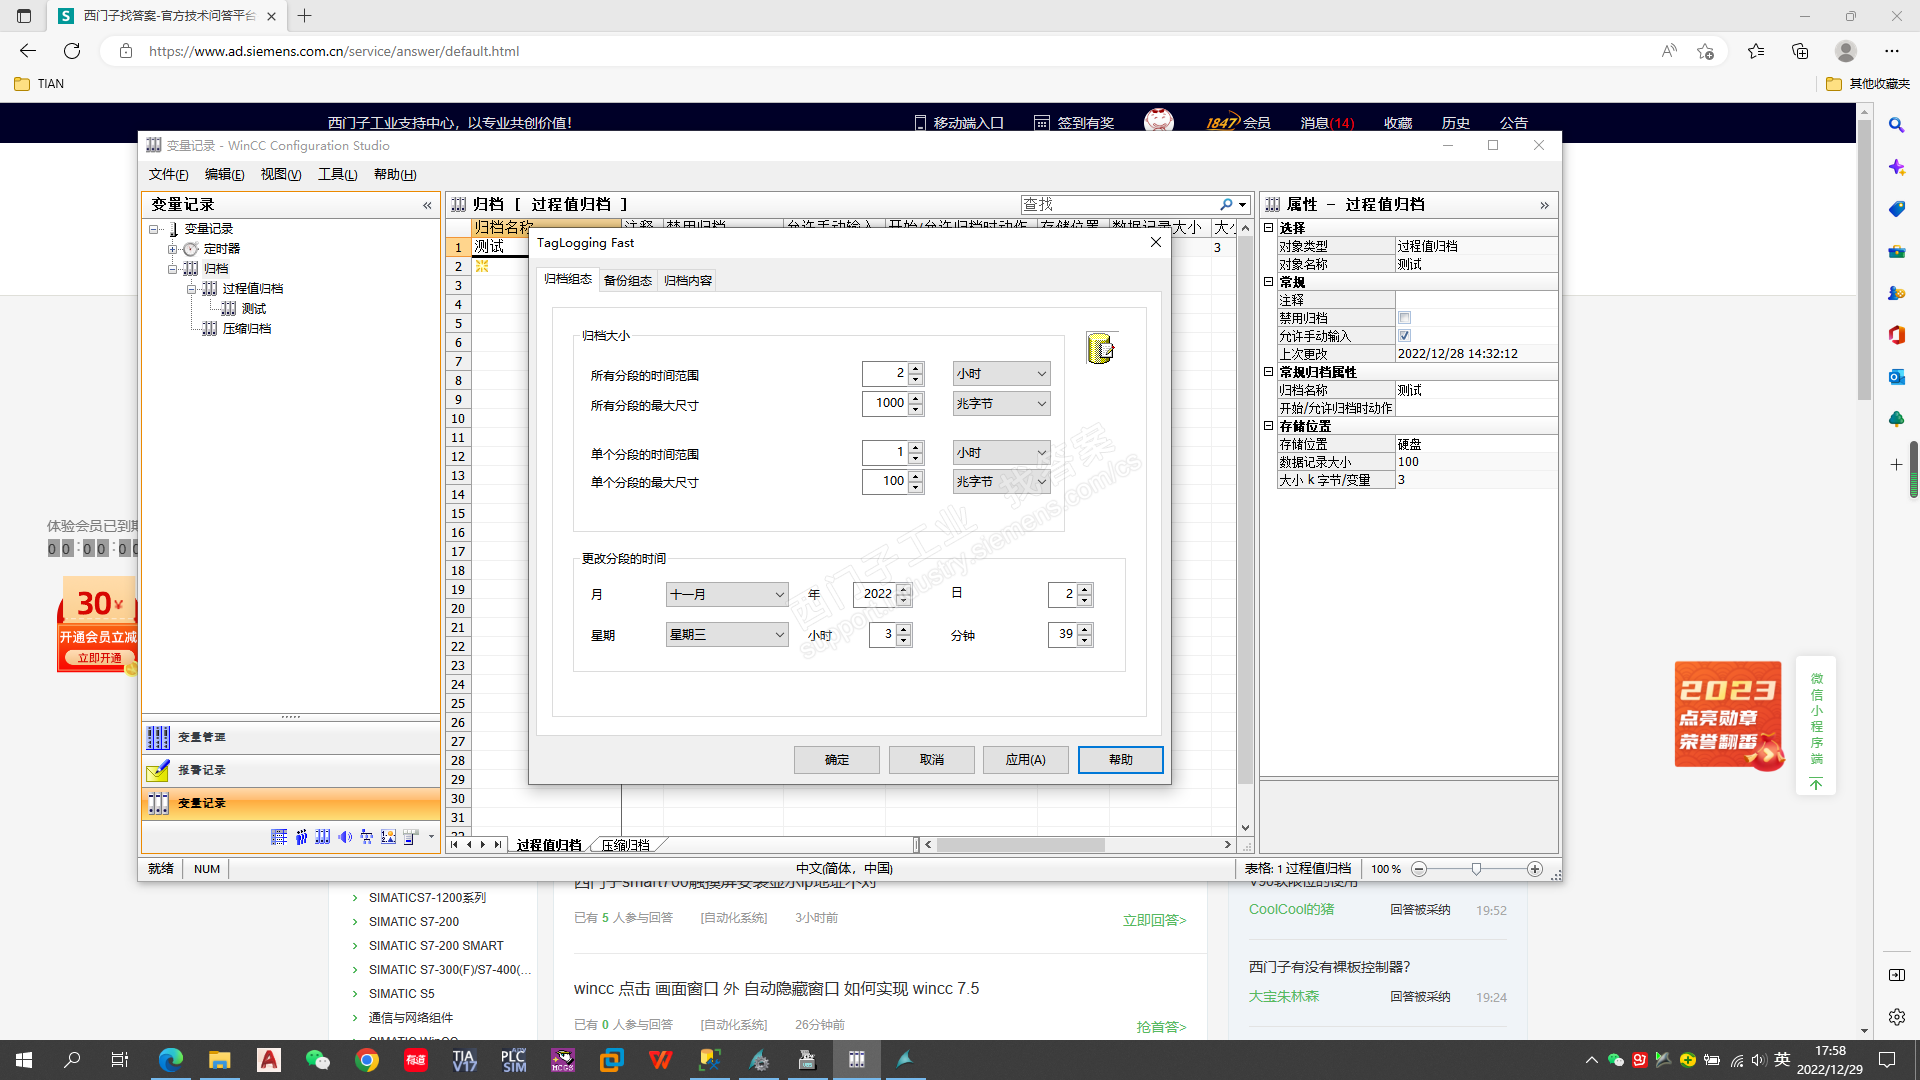Collapse the 存储位置 property group
This screenshot has width=1920, height=1080.
coord(1269,426)
